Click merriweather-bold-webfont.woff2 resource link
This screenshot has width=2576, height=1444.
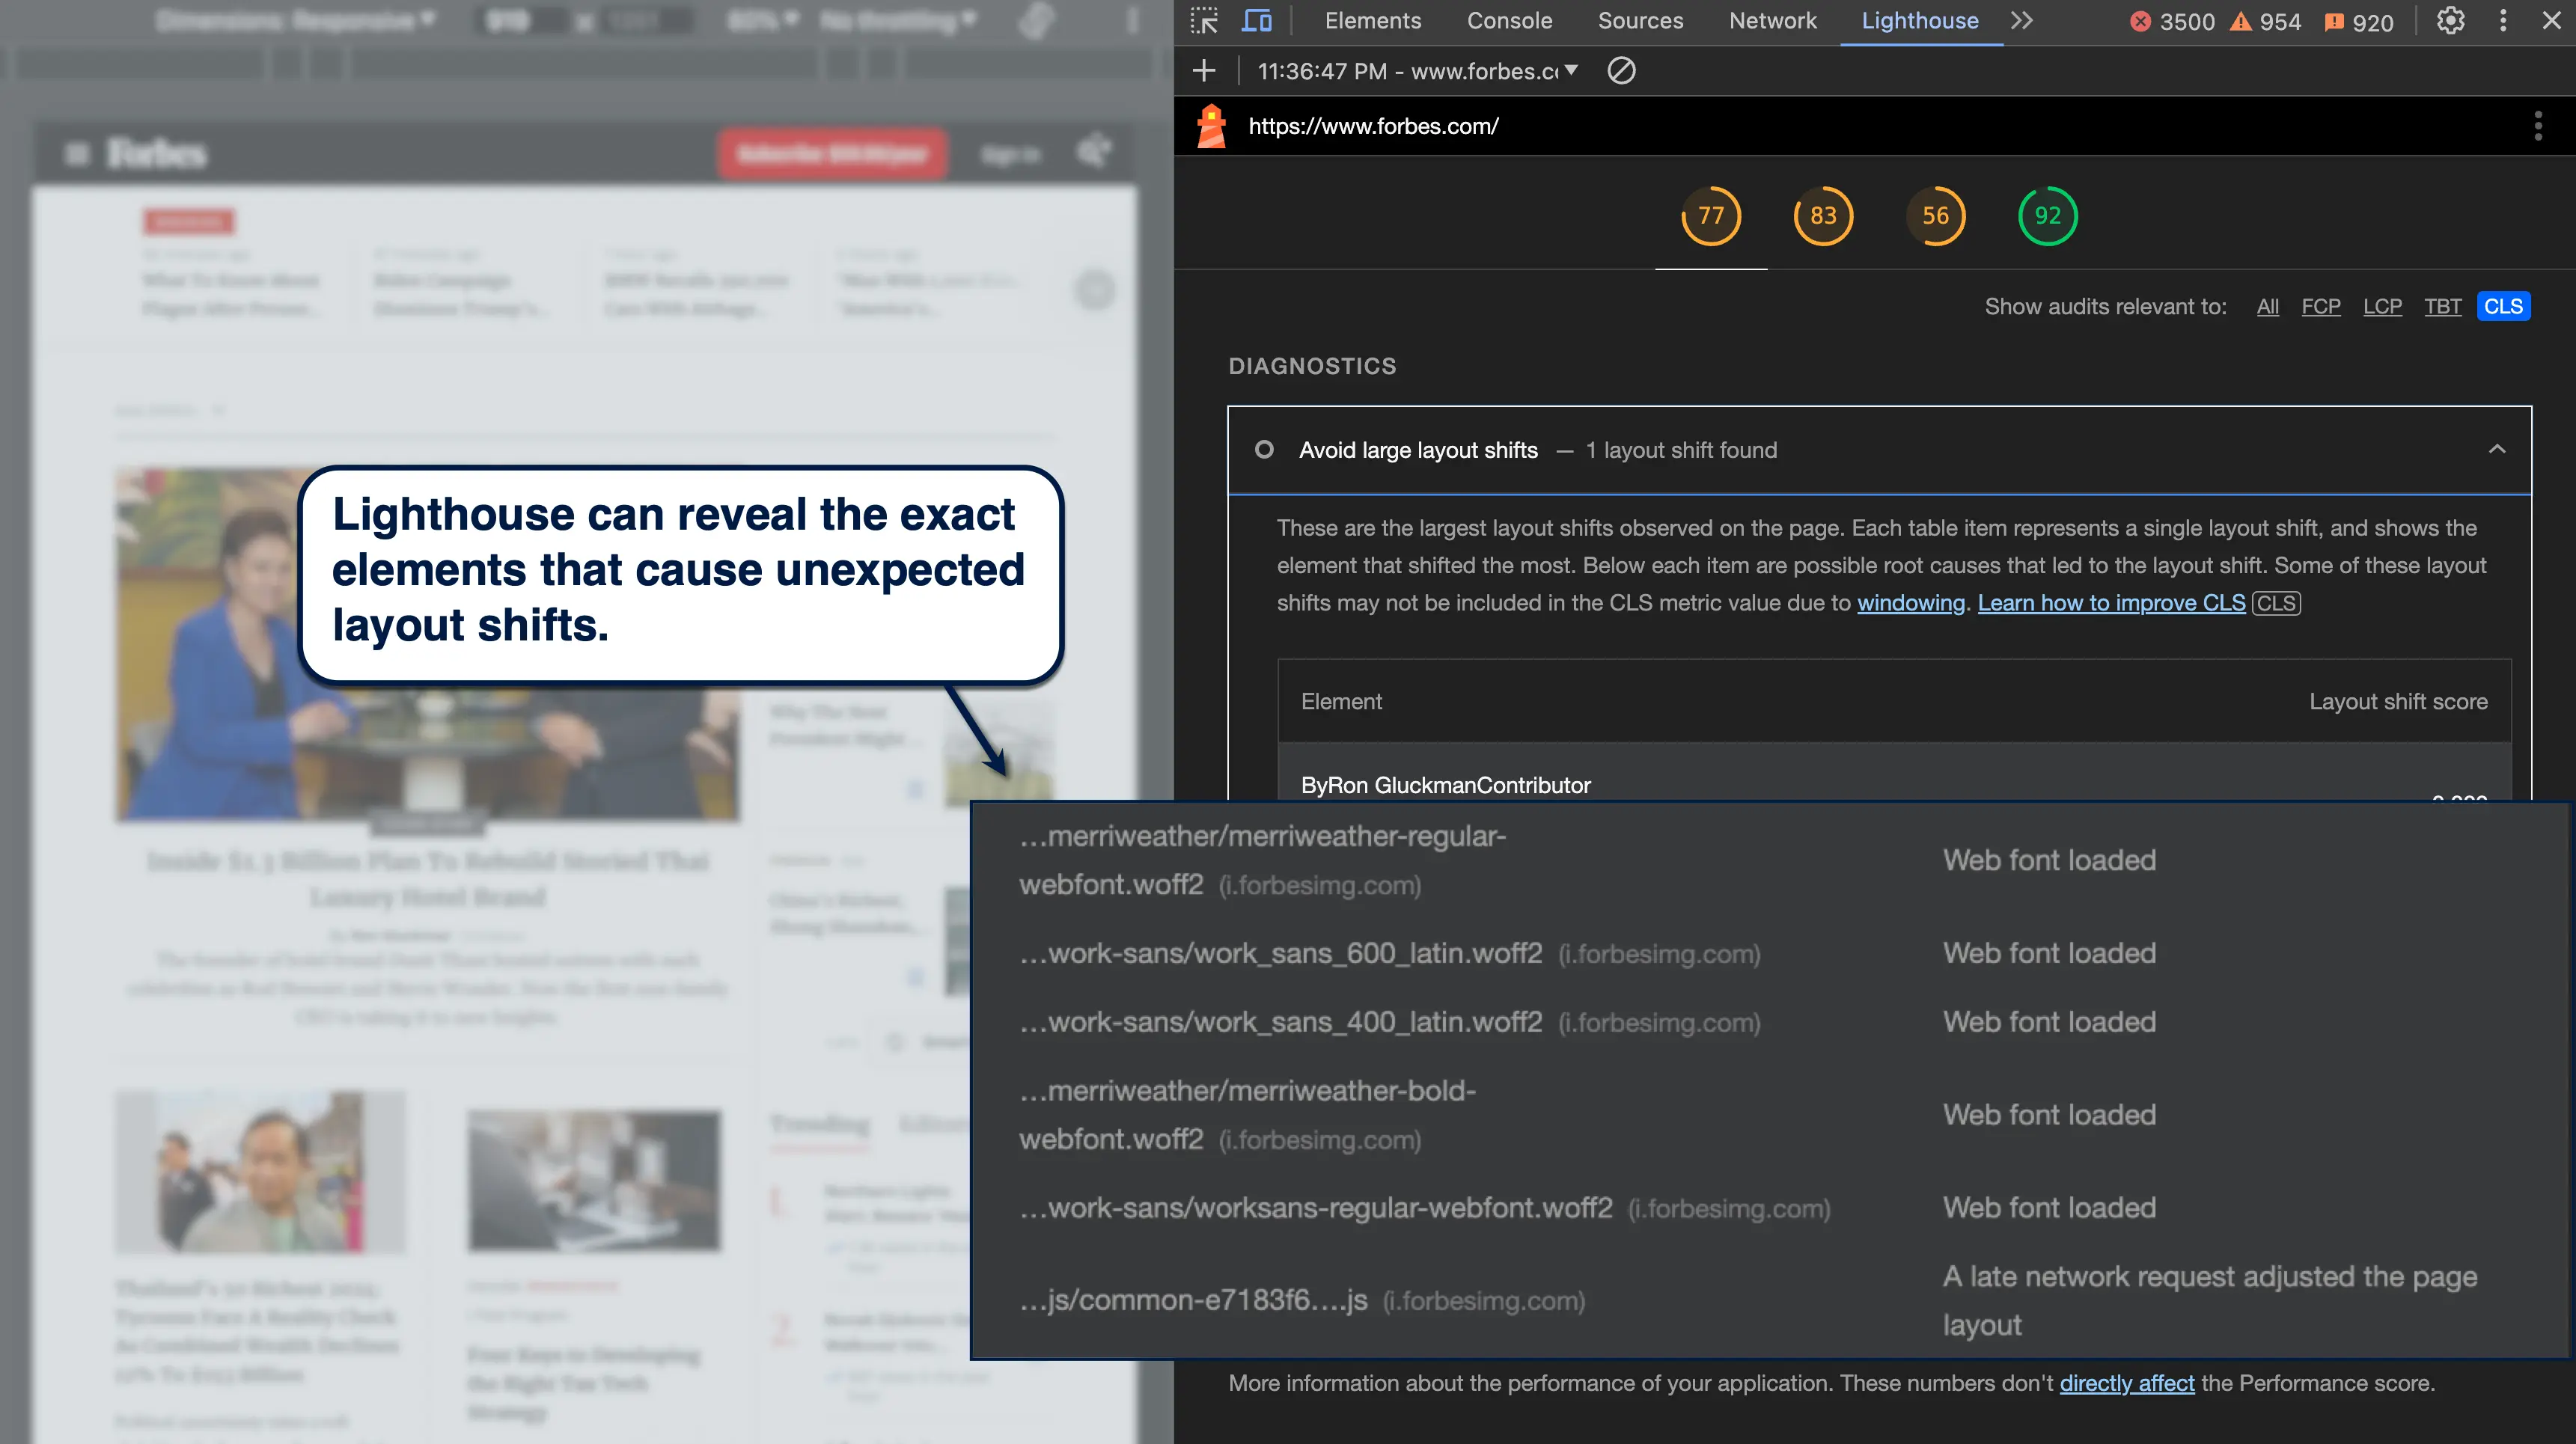[x=1247, y=1115]
